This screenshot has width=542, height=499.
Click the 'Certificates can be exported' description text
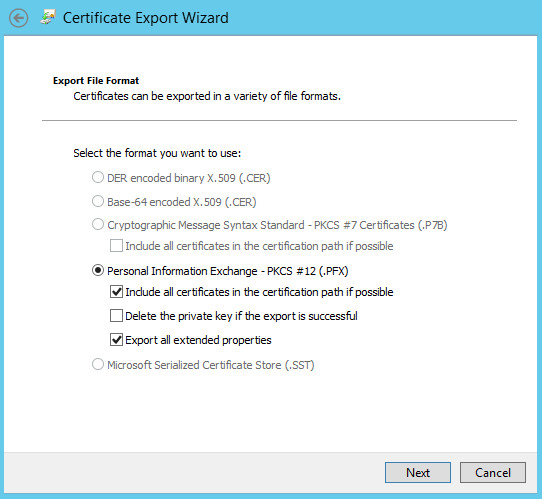[x=207, y=96]
